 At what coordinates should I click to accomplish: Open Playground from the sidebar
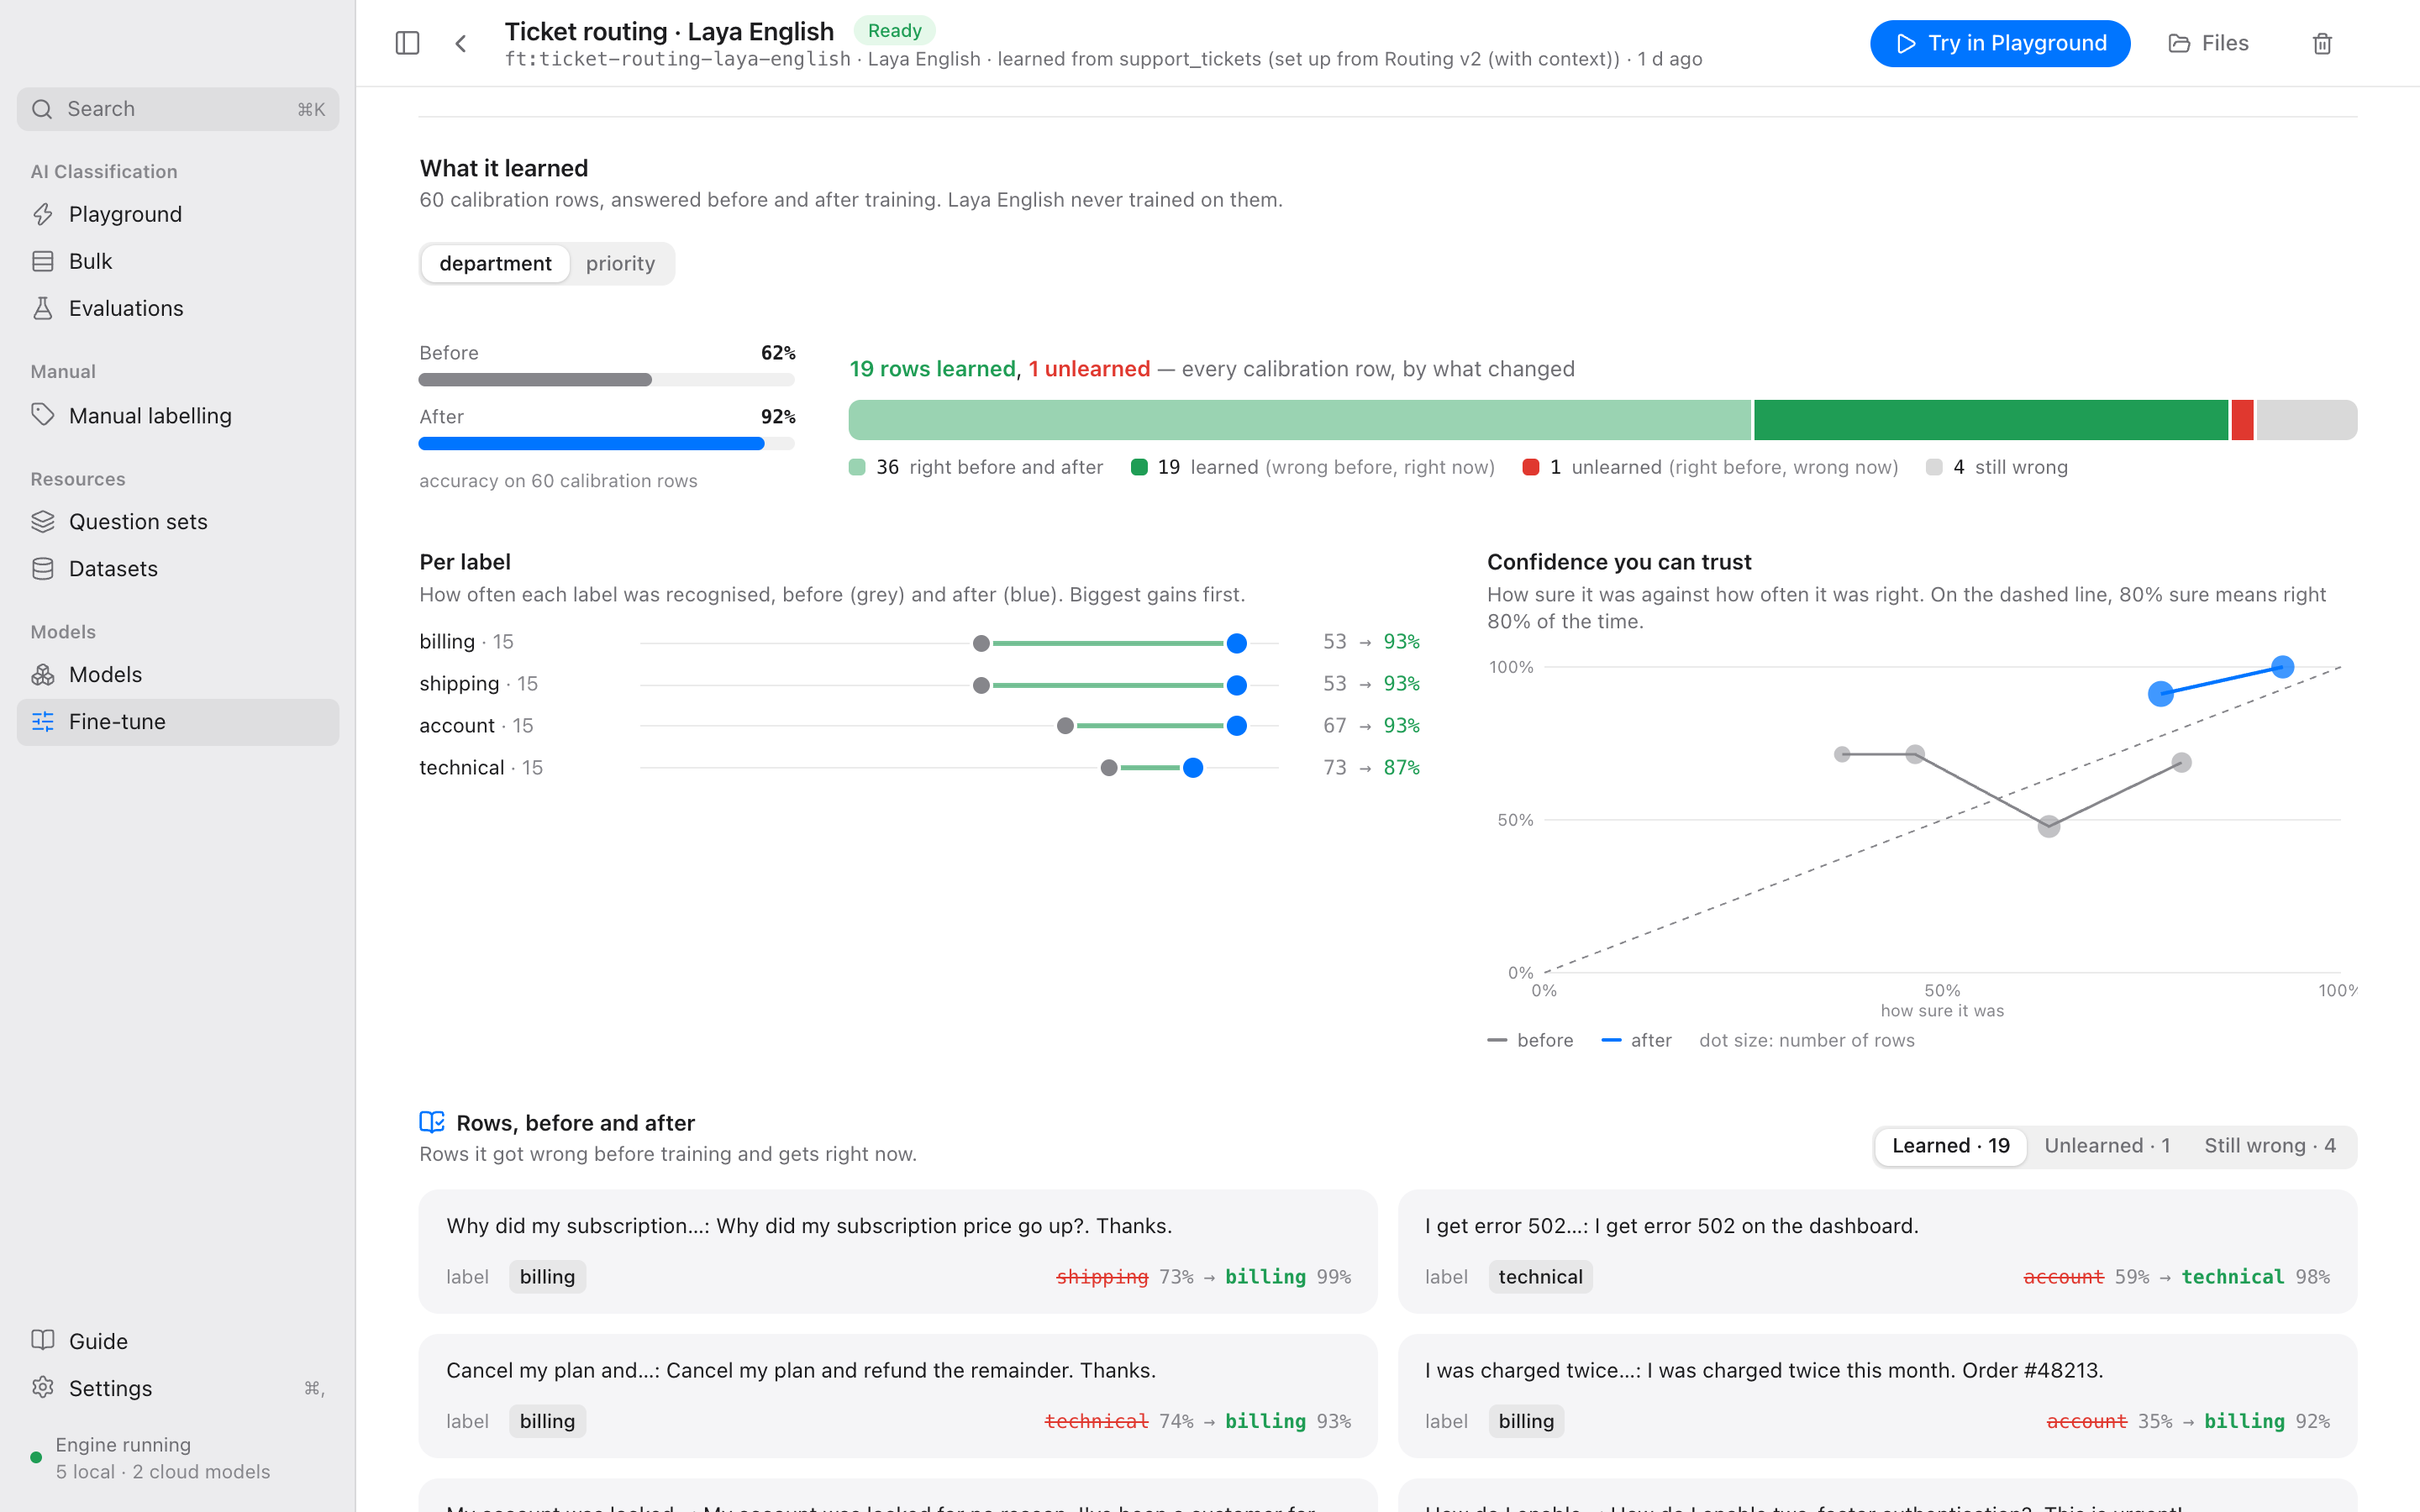click(178, 214)
